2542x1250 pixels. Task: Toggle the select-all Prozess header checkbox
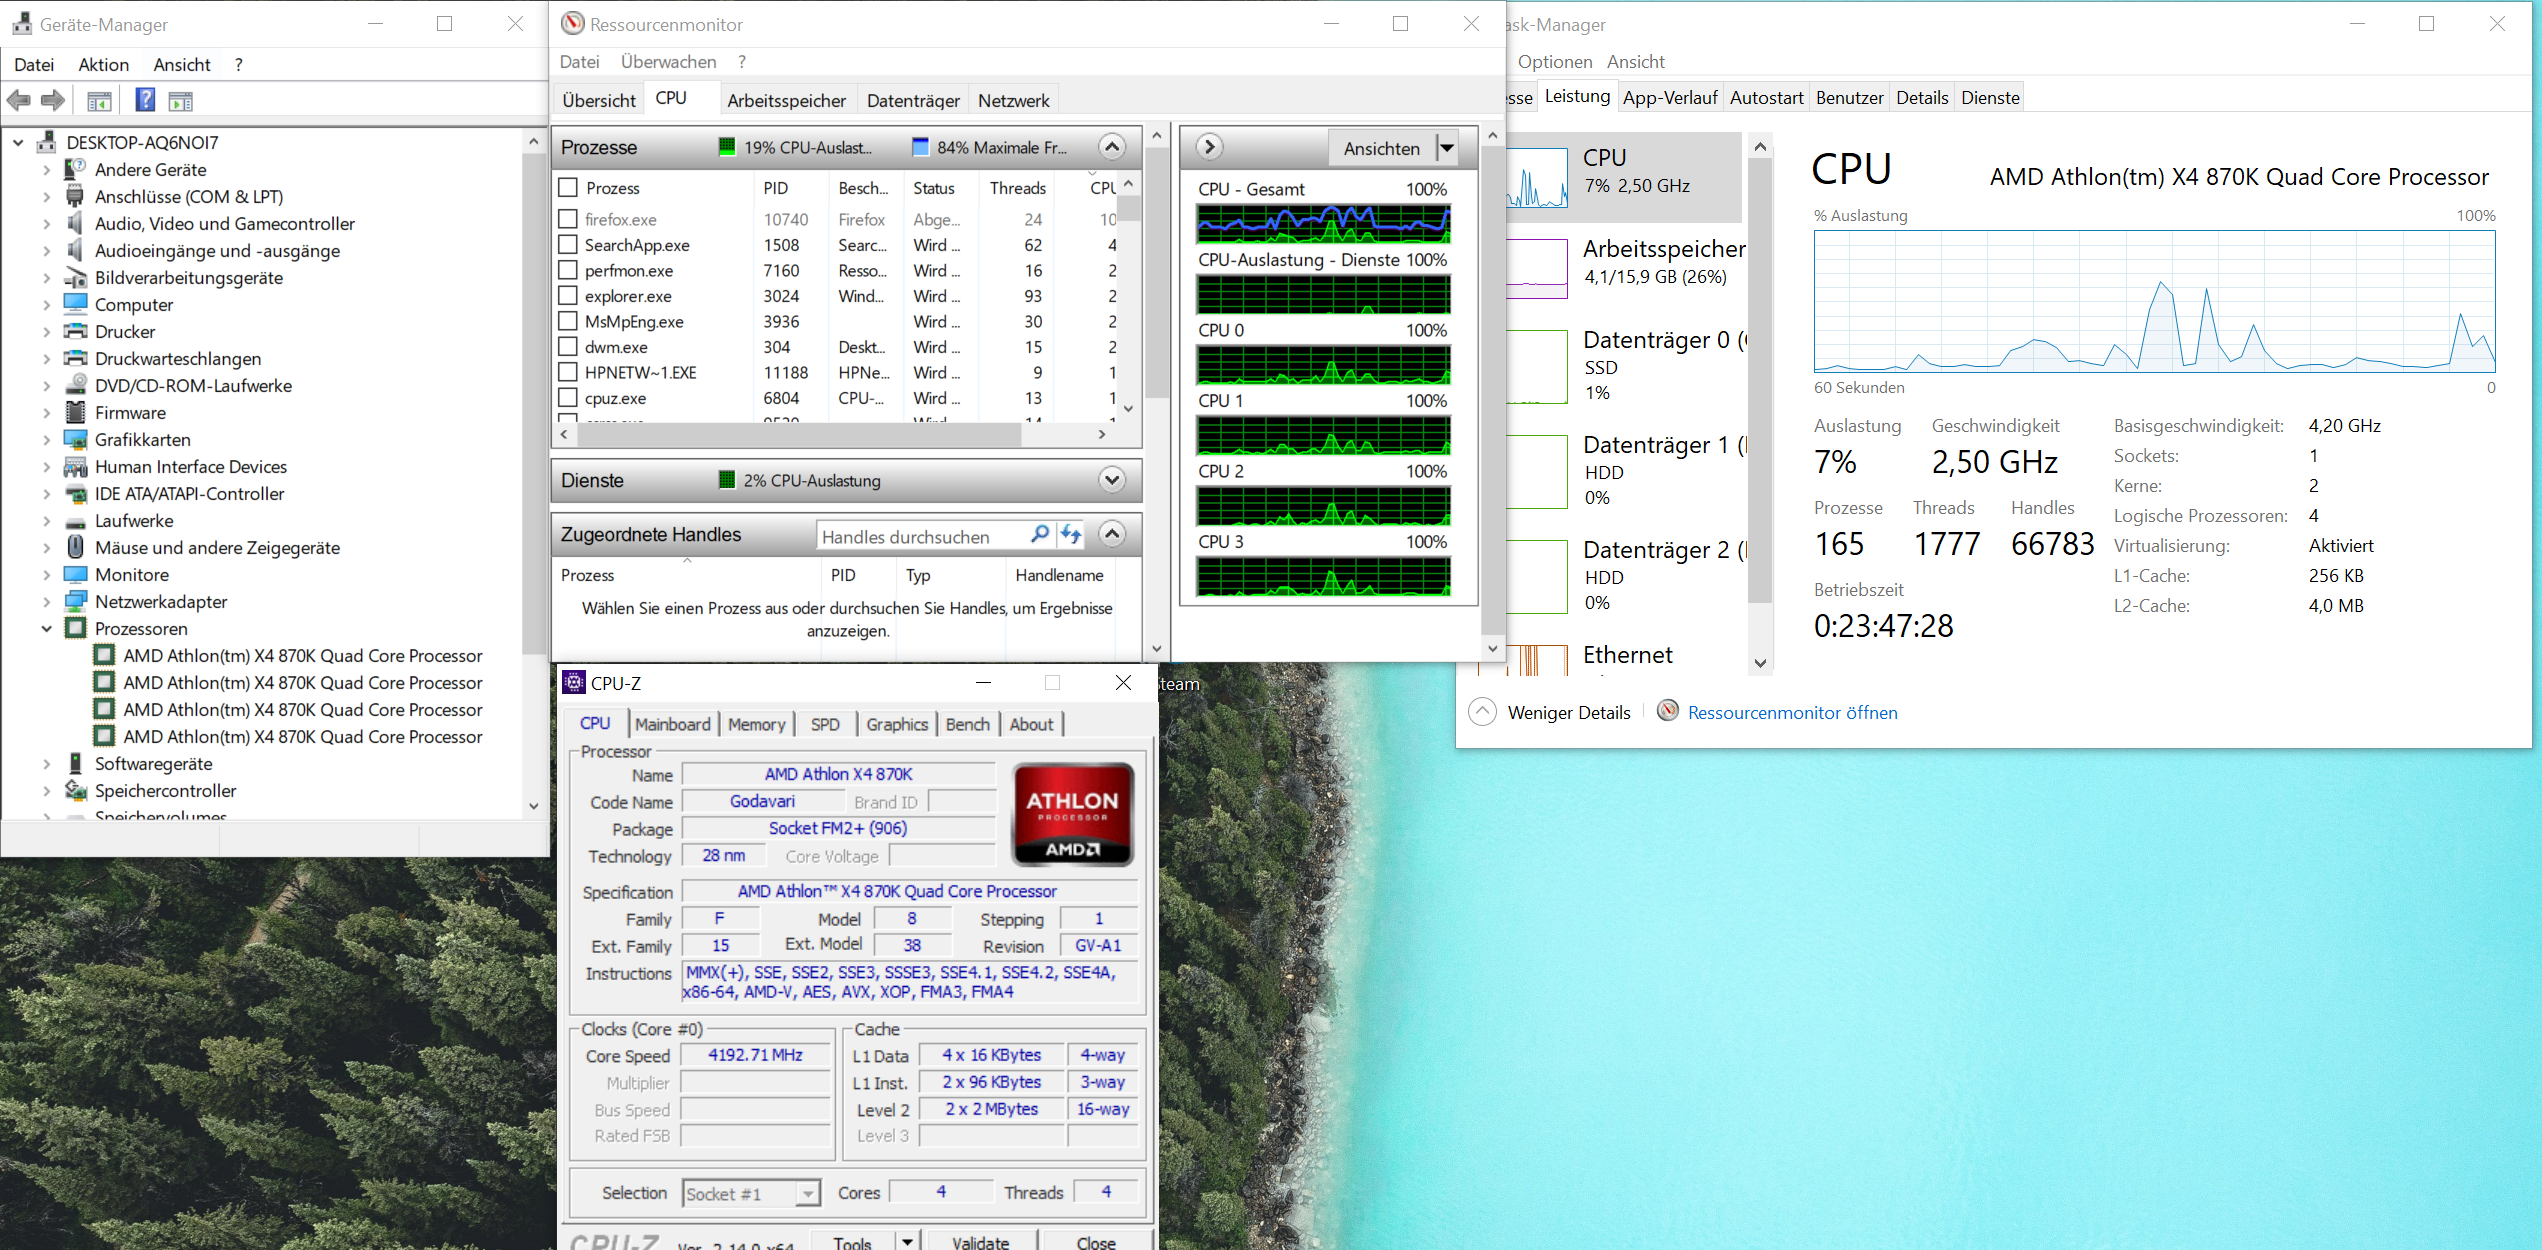568,187
